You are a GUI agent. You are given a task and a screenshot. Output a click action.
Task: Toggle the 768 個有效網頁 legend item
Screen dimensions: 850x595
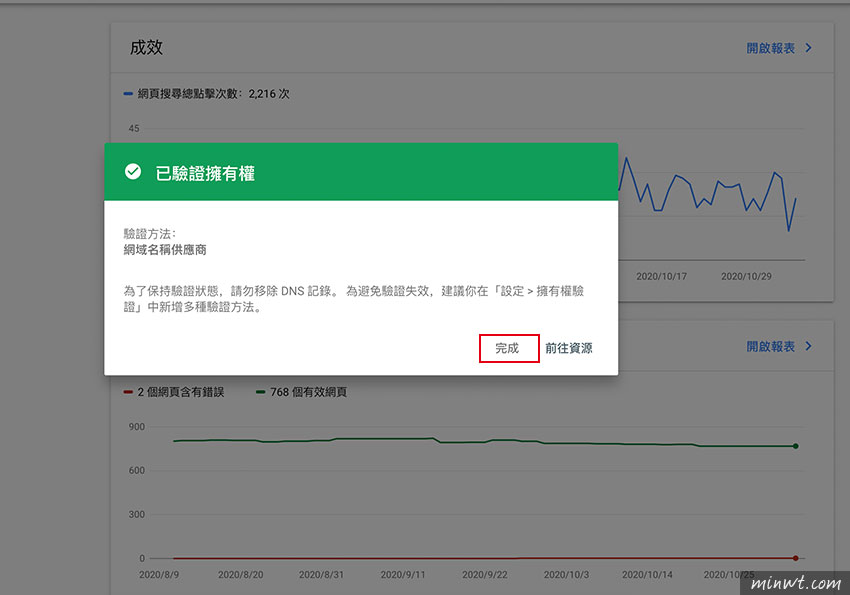click(x=301, y=392)
